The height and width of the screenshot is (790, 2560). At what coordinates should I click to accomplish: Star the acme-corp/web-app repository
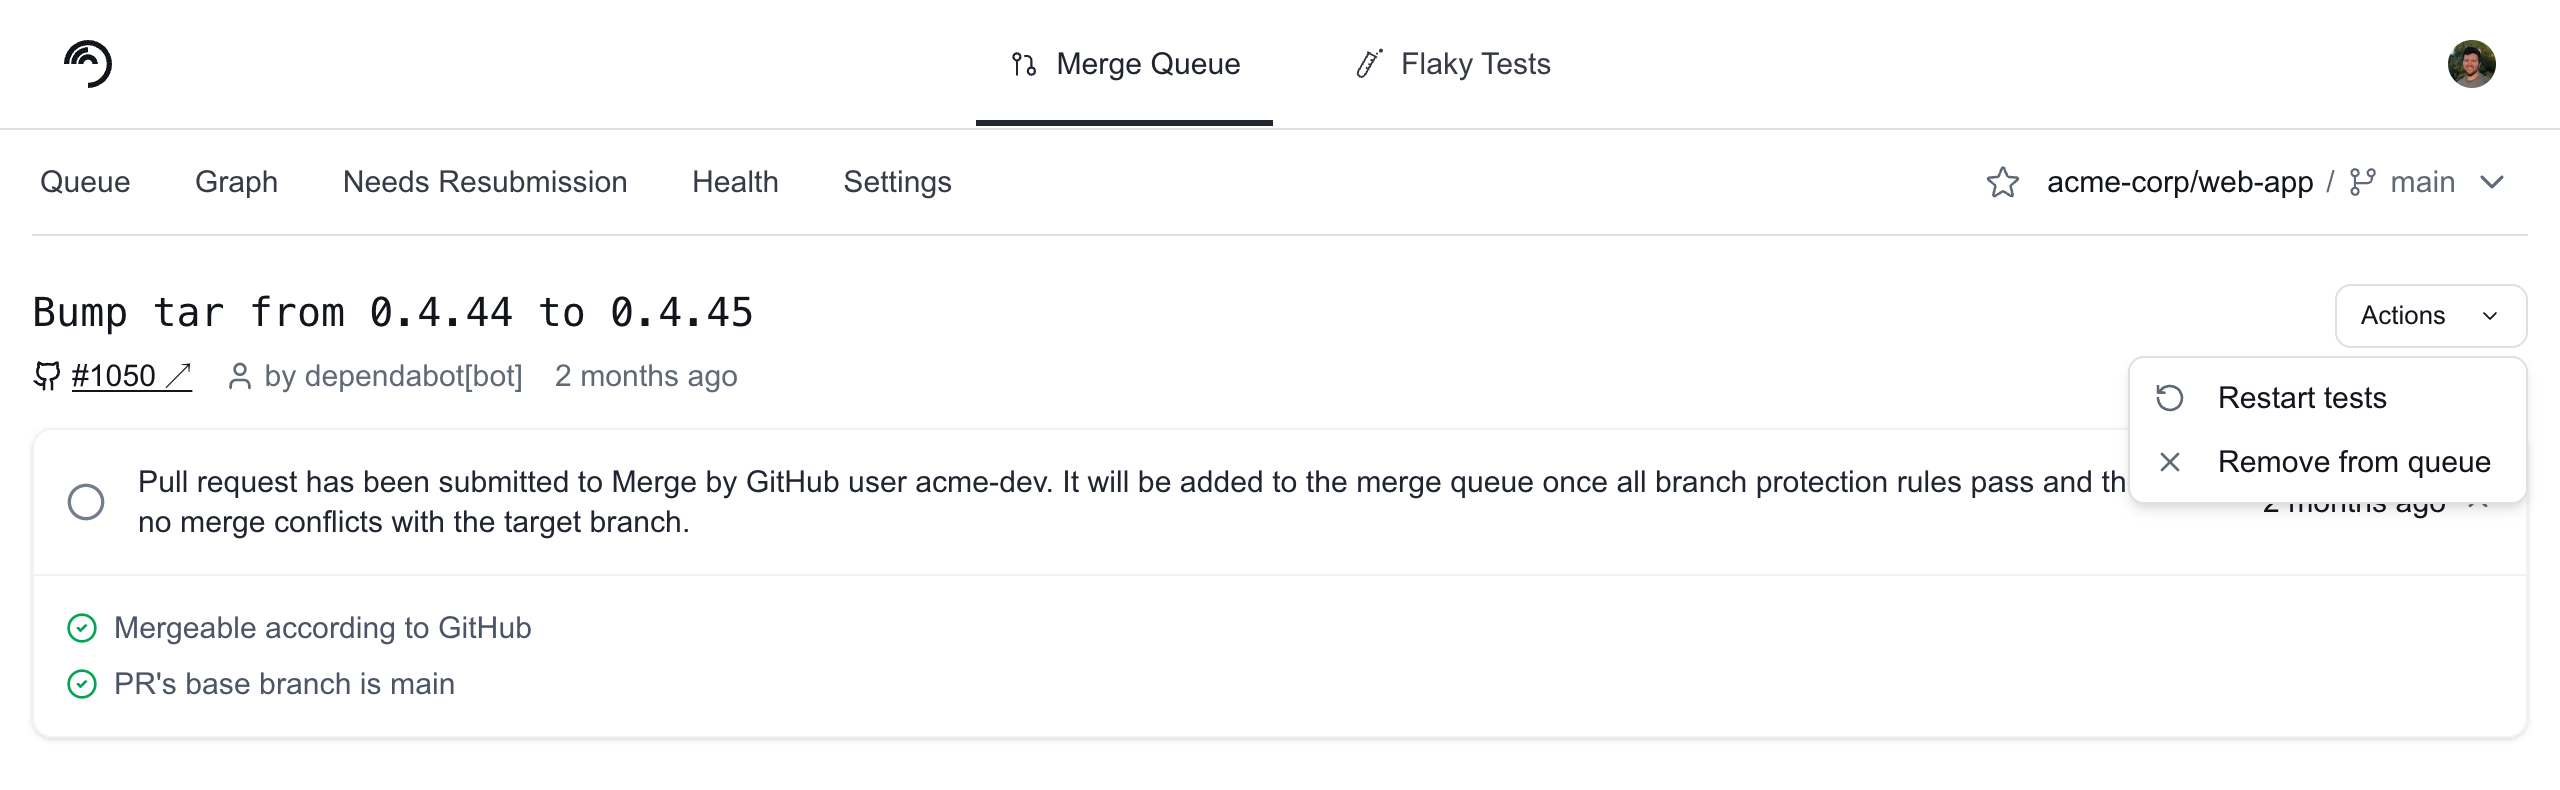(2002, 182)
